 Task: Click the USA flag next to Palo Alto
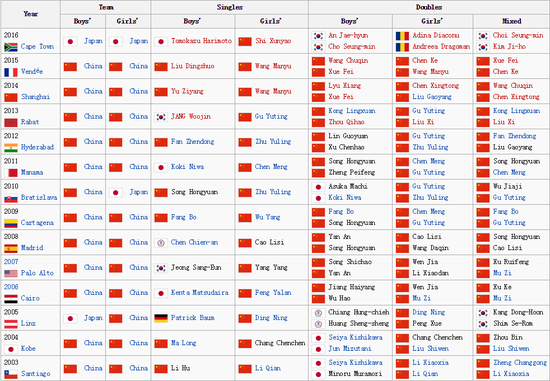[x=11, y=273]
